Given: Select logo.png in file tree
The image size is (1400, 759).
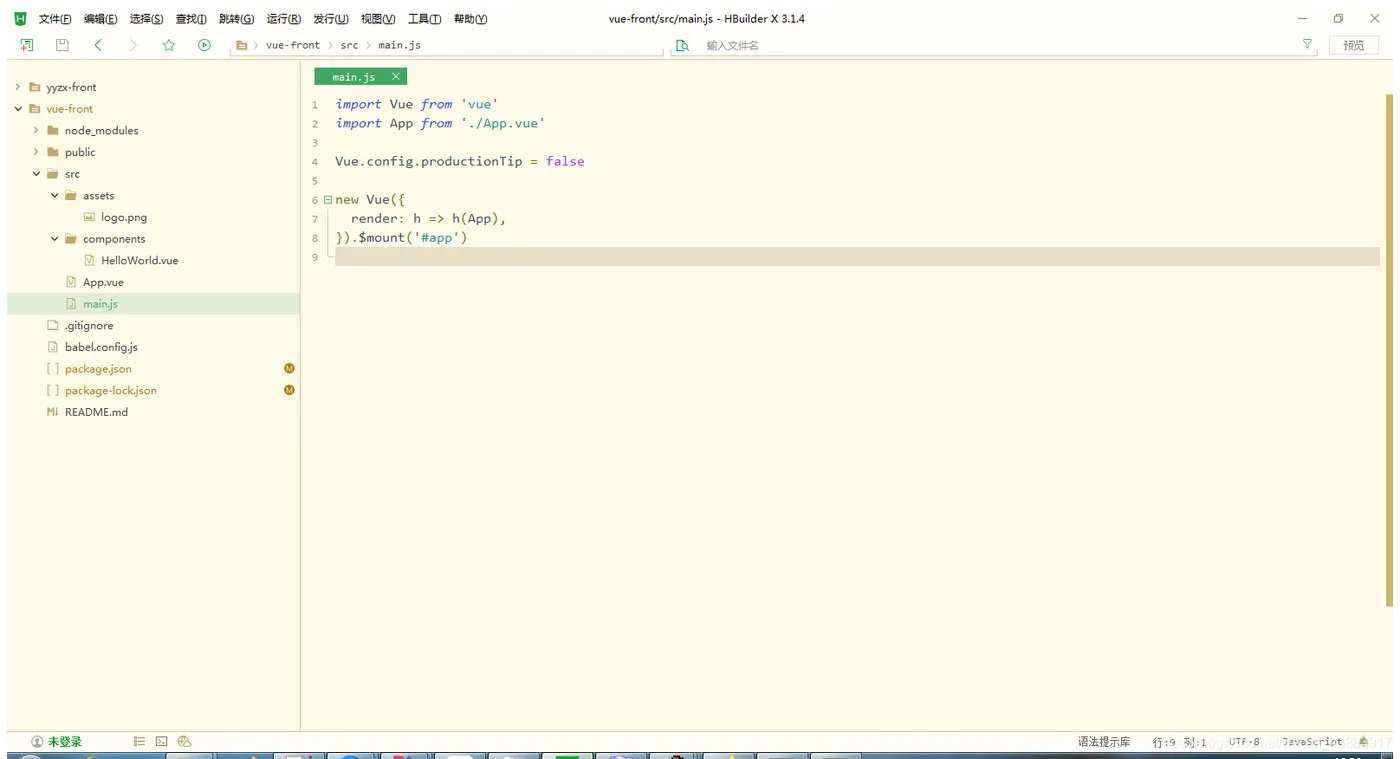Looking at the screenshot, I should (x=124, y=217).
